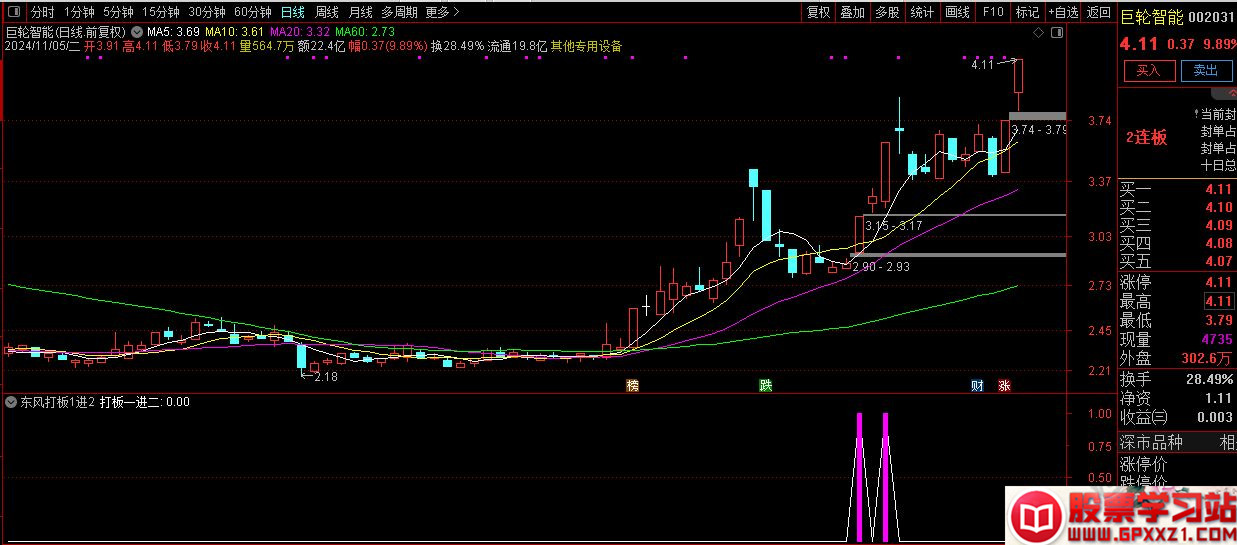The height and width of the screenshot is (545, 1237).
Task: Click the 换手 value 28.49%
Action: coord(1208,380)
